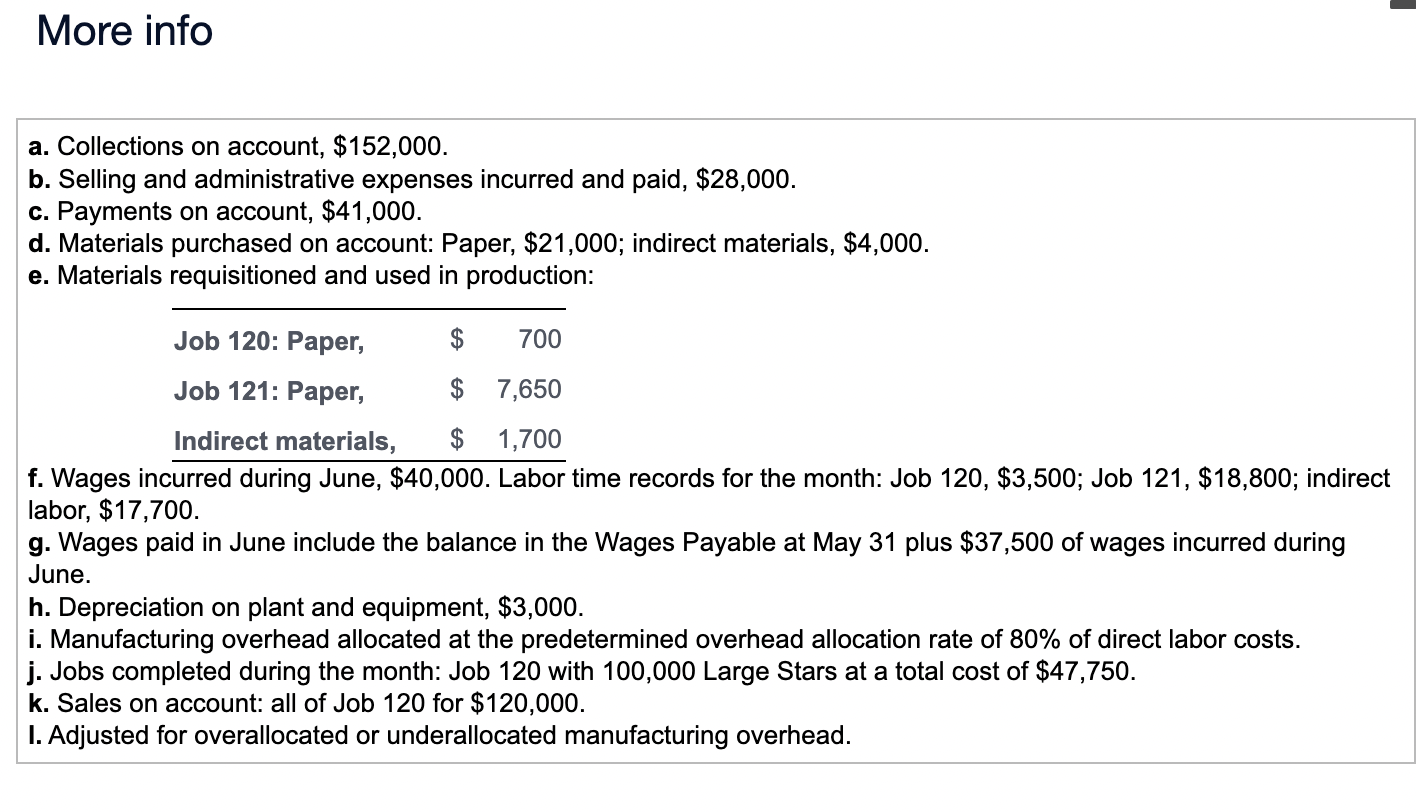Click the $7,650 amount for Job 121

(x=505, y=390)
